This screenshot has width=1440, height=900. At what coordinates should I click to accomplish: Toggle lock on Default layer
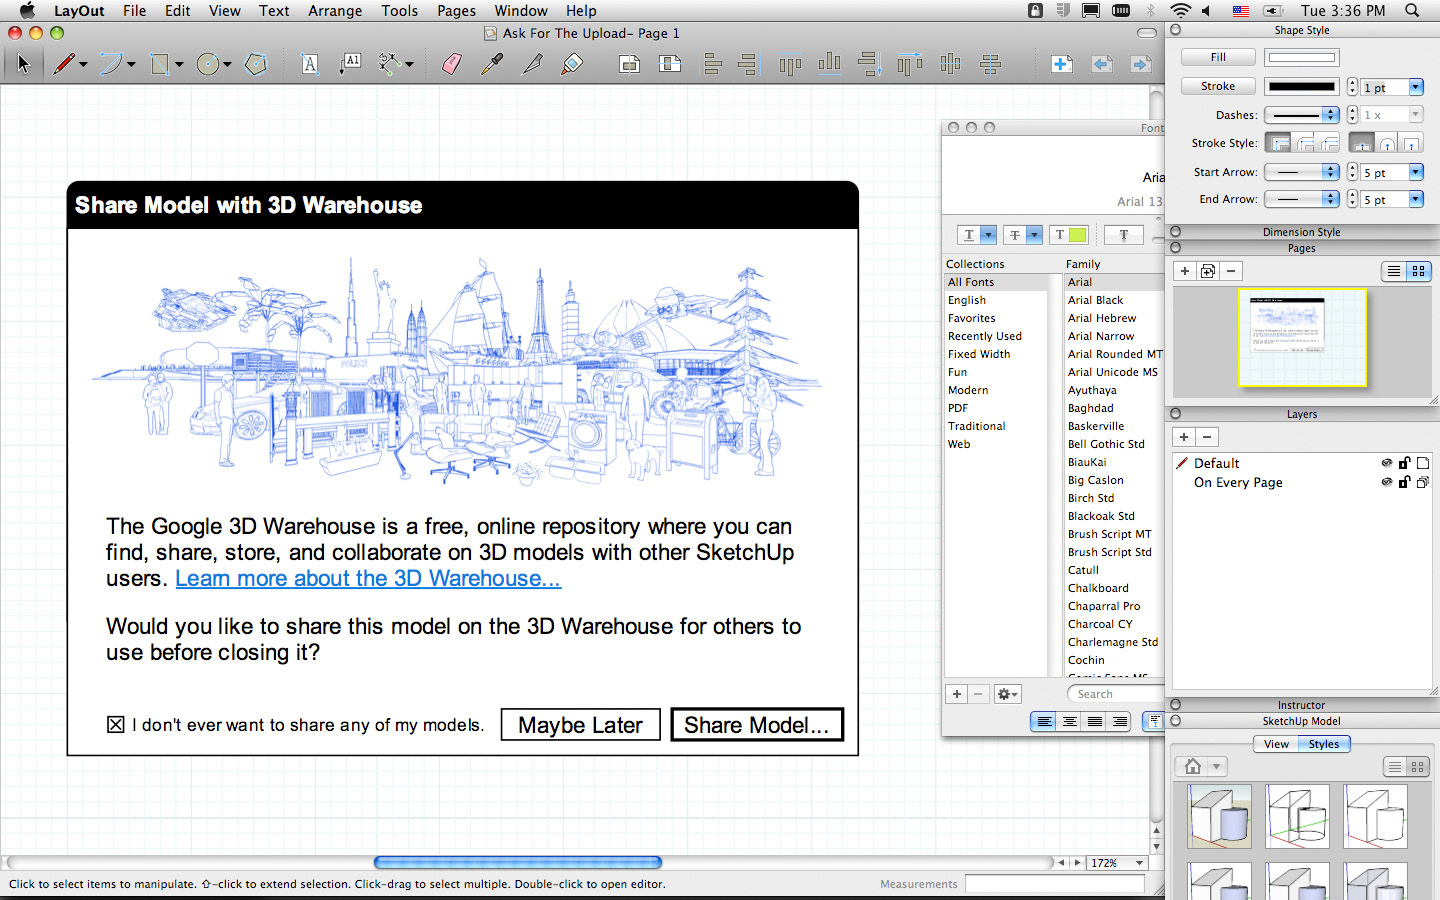(1404, 463)
